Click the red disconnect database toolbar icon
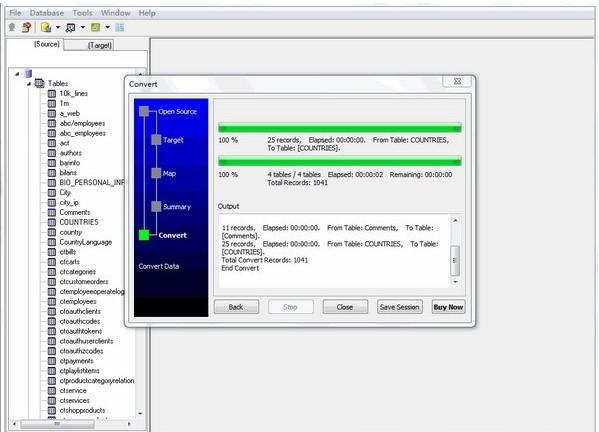This screenshot has height=432, width=599. coord(26,27)
